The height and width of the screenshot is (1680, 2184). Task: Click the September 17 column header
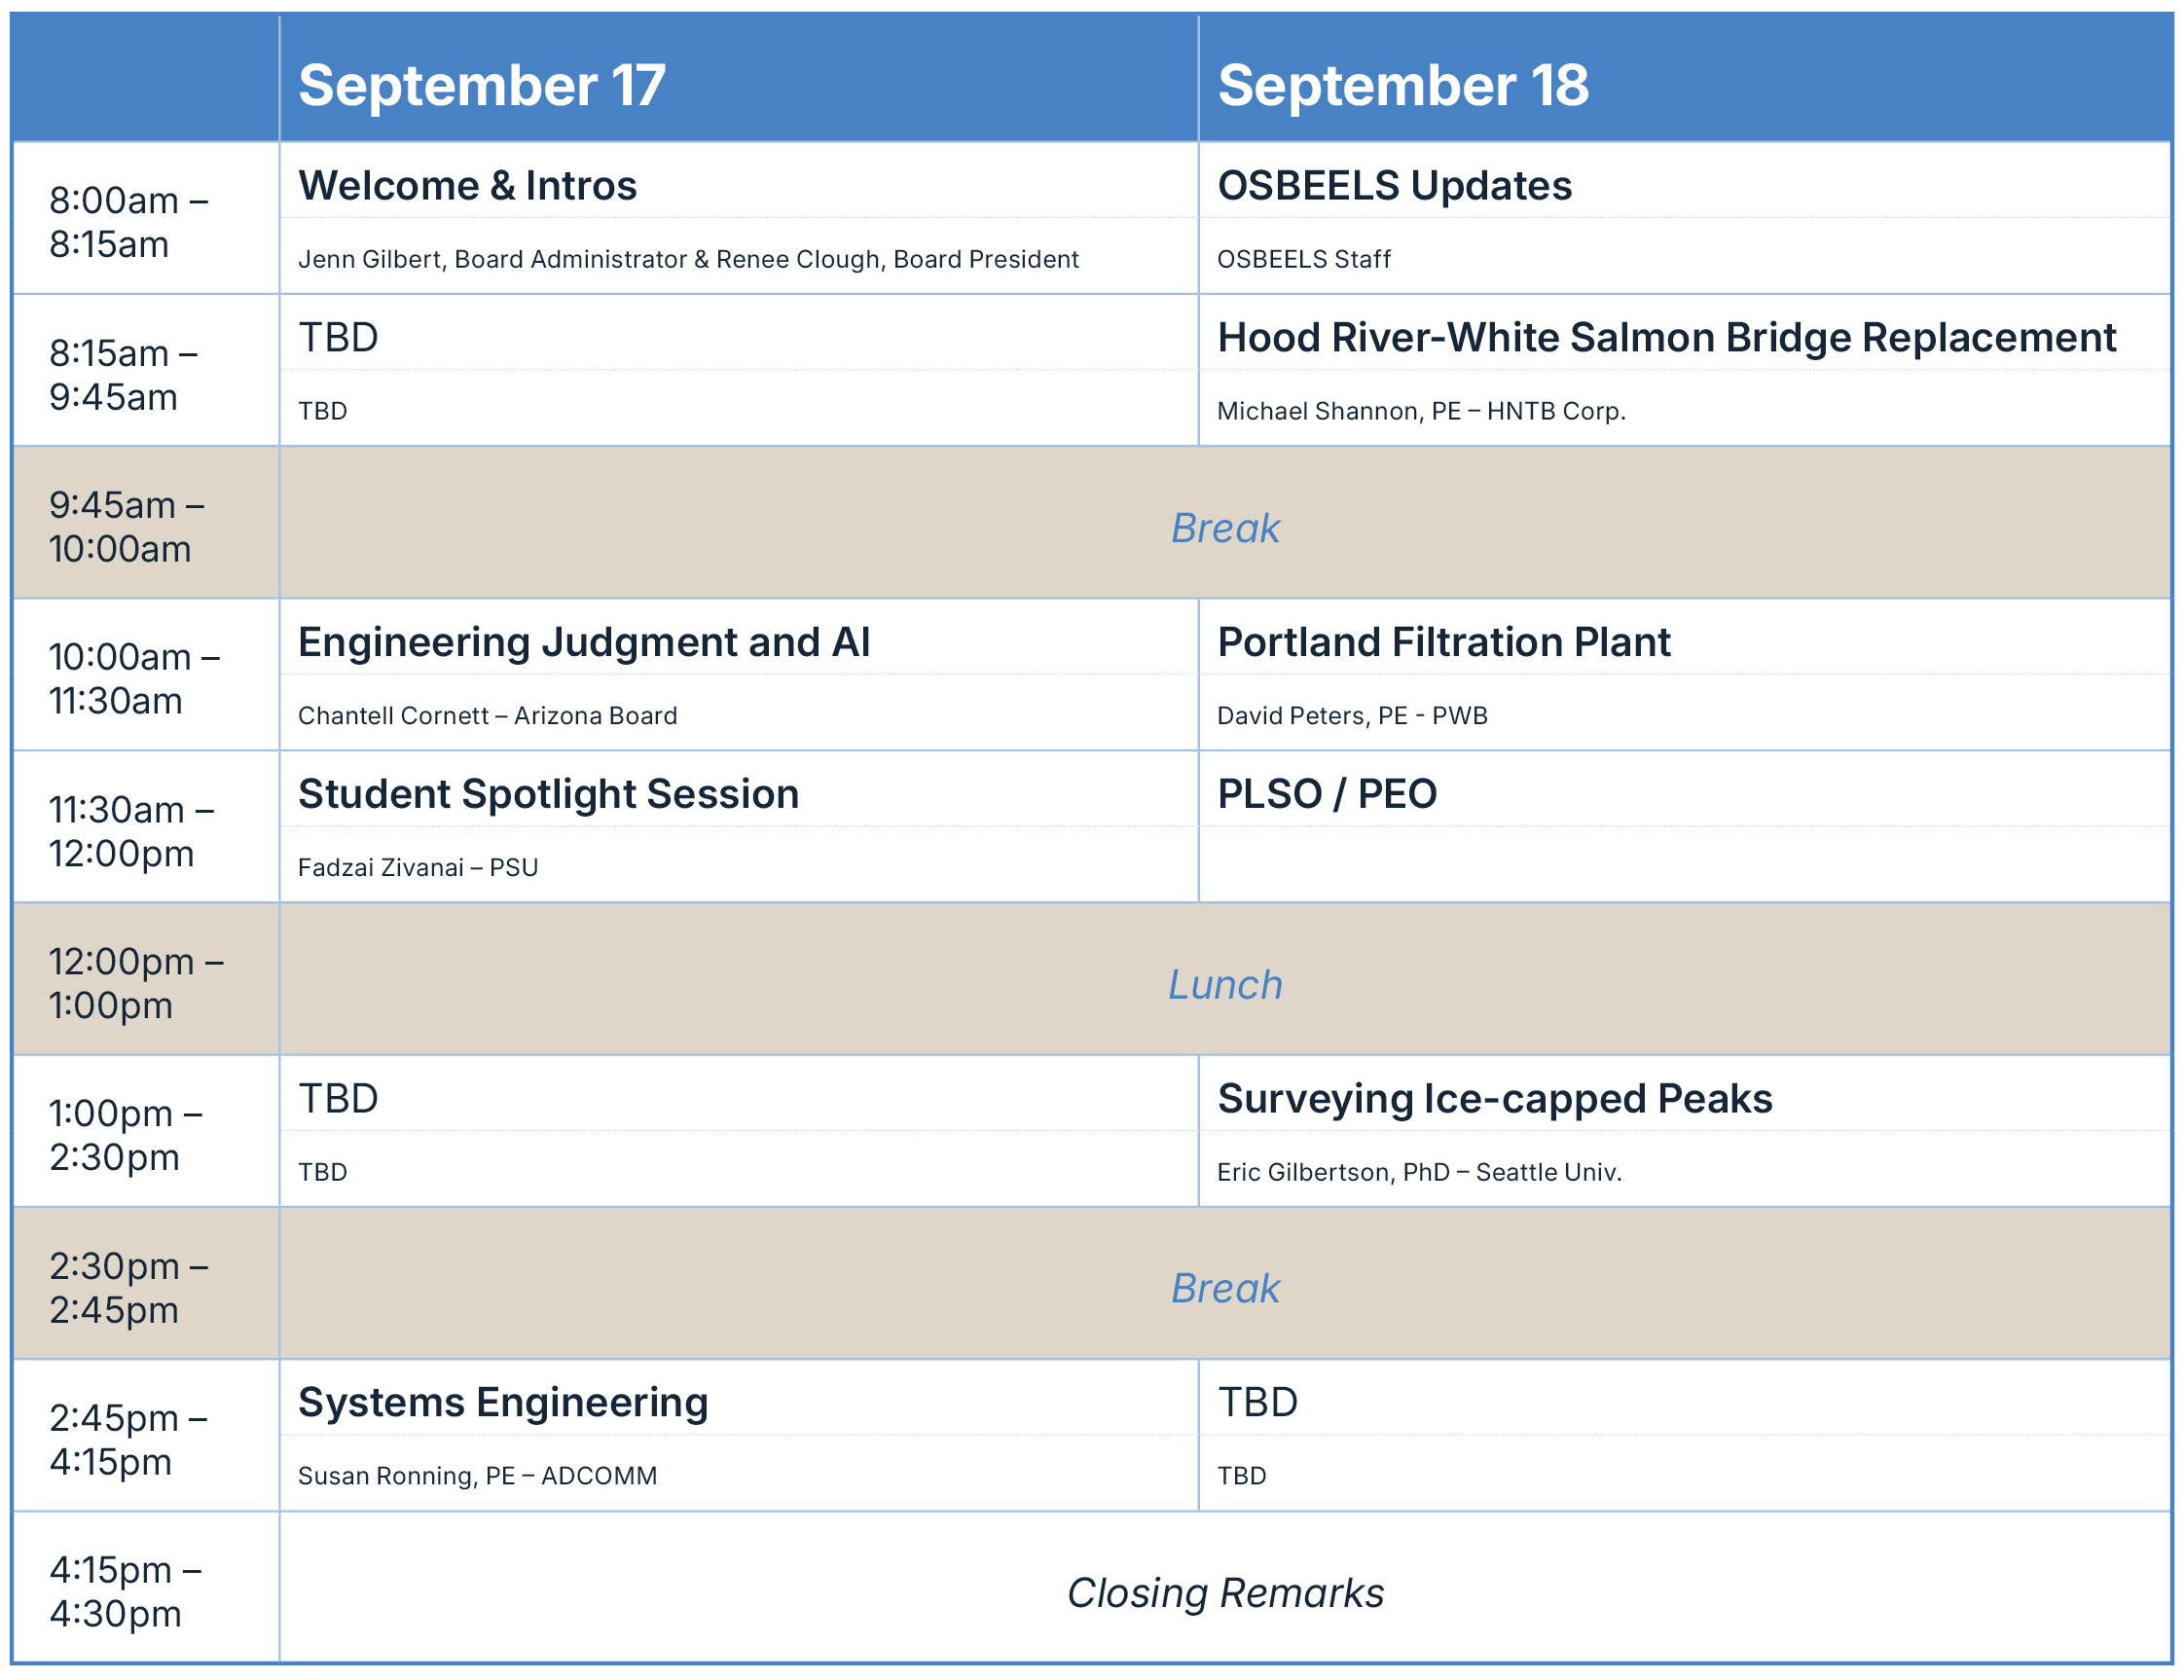click(x=481, y=85)
